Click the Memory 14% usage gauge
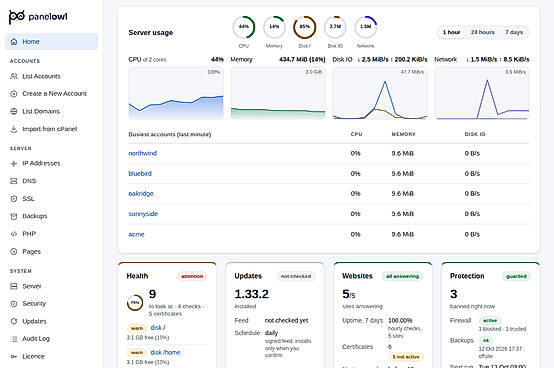 (x=274, y=27)
